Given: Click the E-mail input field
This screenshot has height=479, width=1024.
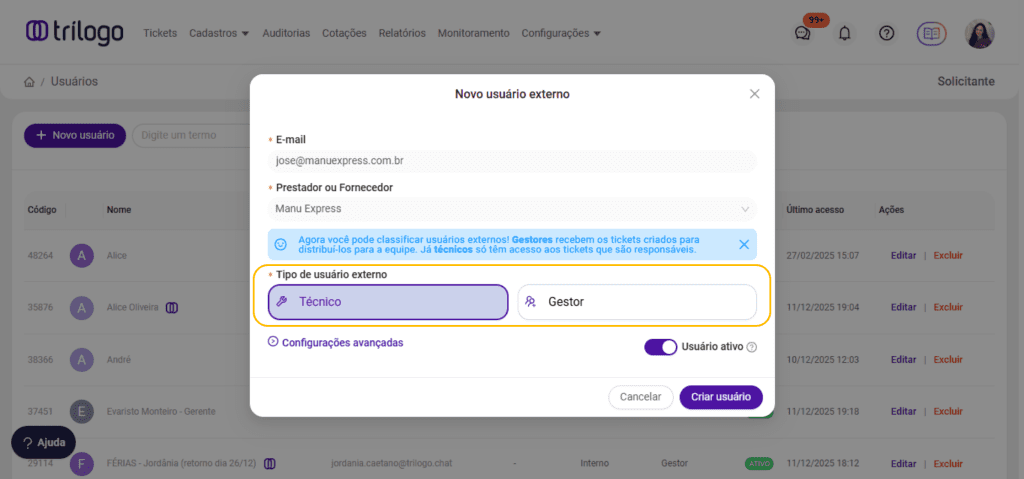Looking at the screenshot, I should (x=512, y=161).
